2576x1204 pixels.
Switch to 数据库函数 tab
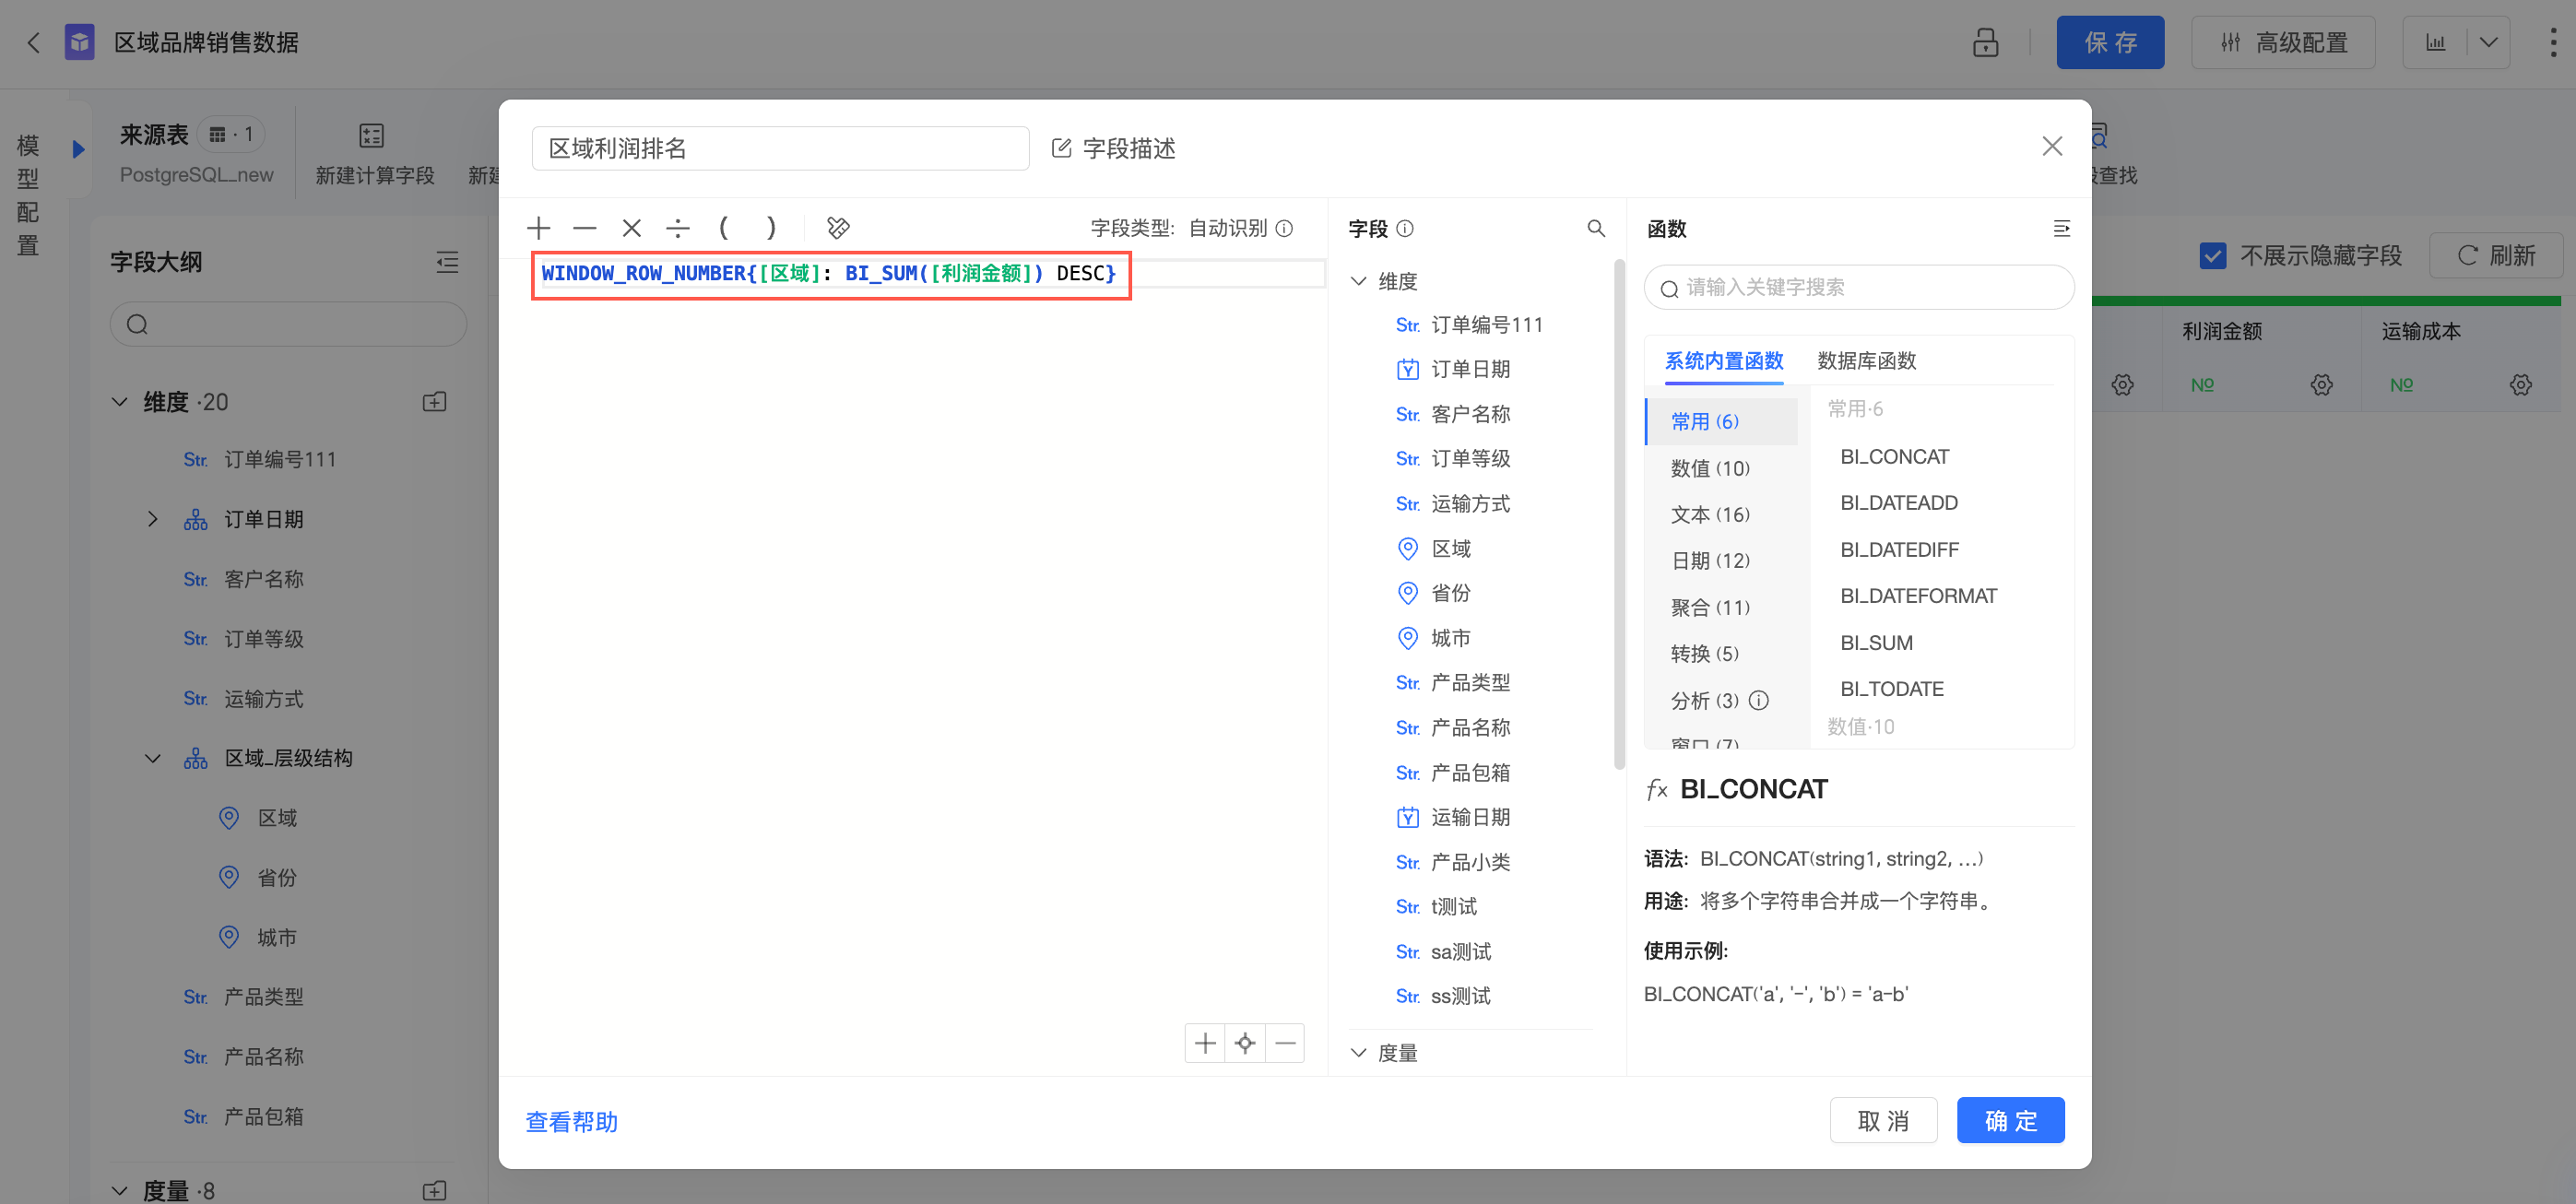point(1866,360)
